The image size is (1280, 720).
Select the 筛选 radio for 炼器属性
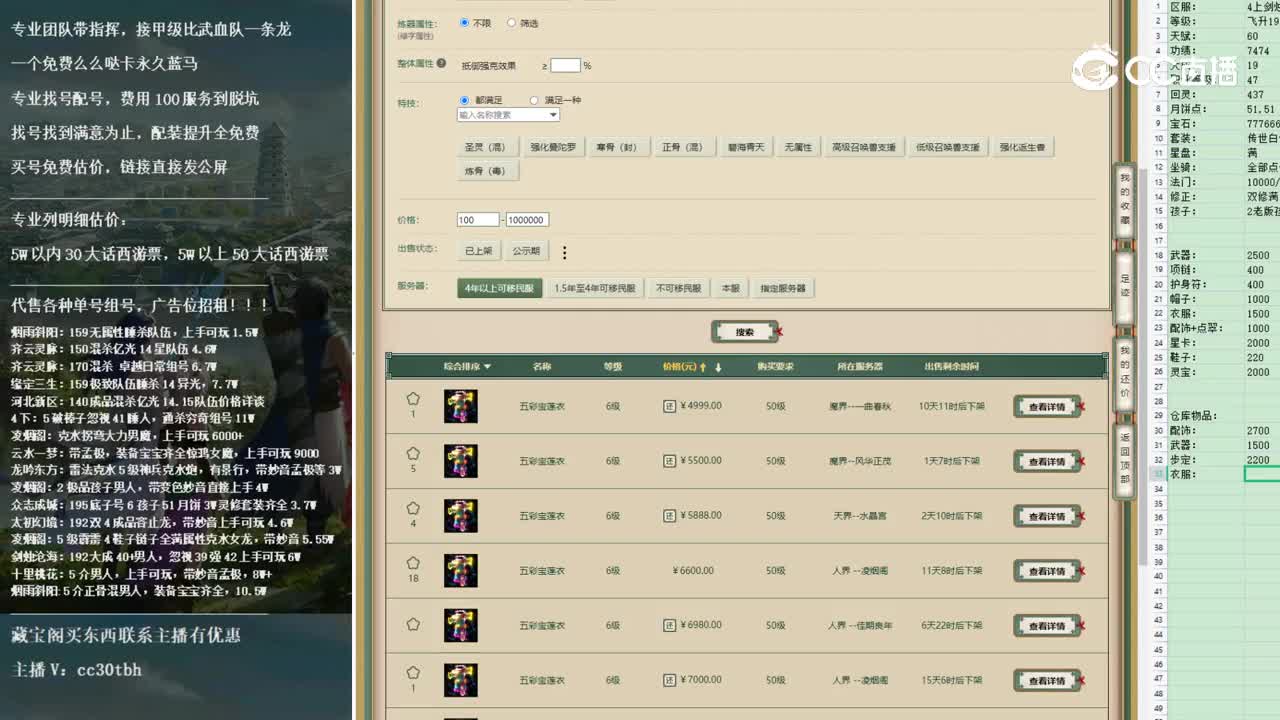[x=511, y=23]
